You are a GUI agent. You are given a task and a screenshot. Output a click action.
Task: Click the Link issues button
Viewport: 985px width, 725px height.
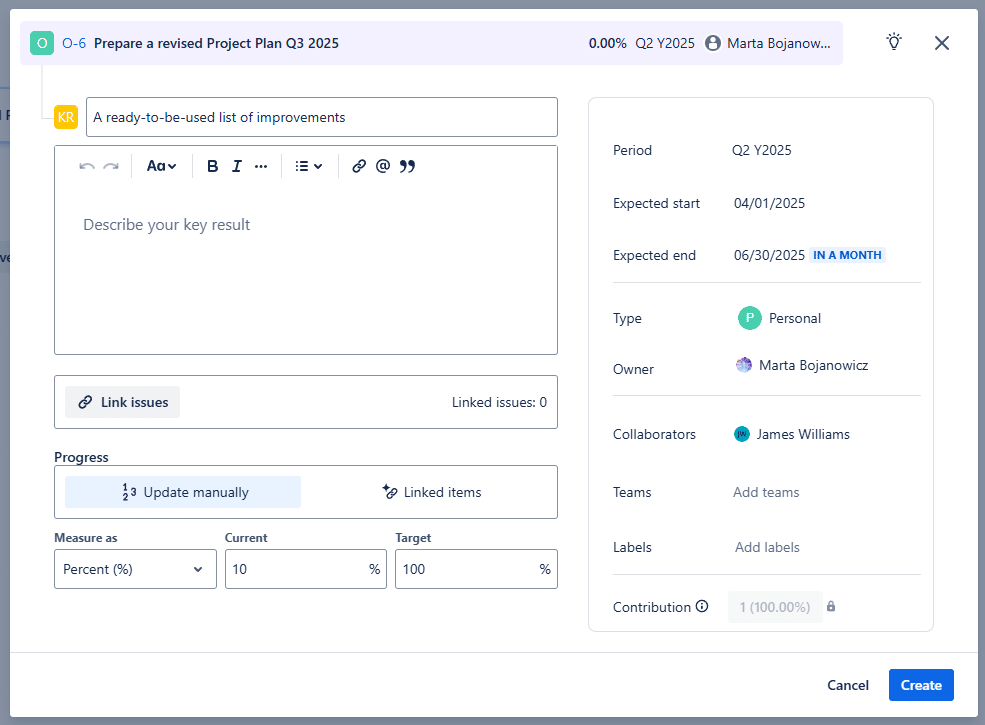[x=123, y=402]
